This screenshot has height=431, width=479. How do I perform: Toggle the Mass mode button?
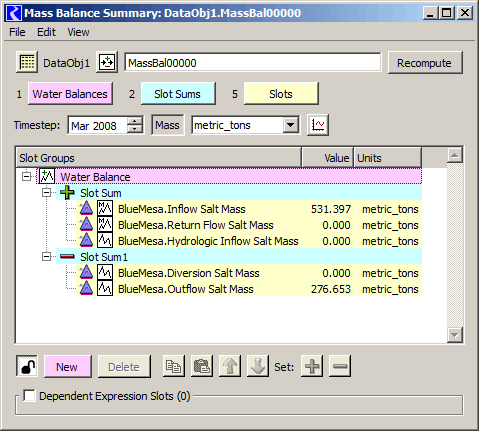[168, 125]
